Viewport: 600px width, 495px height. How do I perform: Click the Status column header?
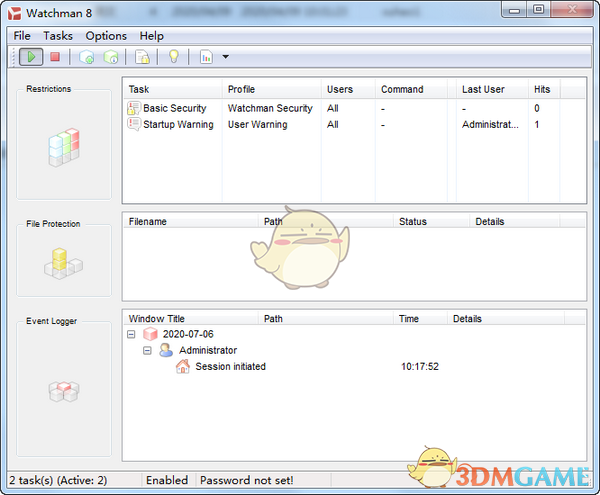432,221
